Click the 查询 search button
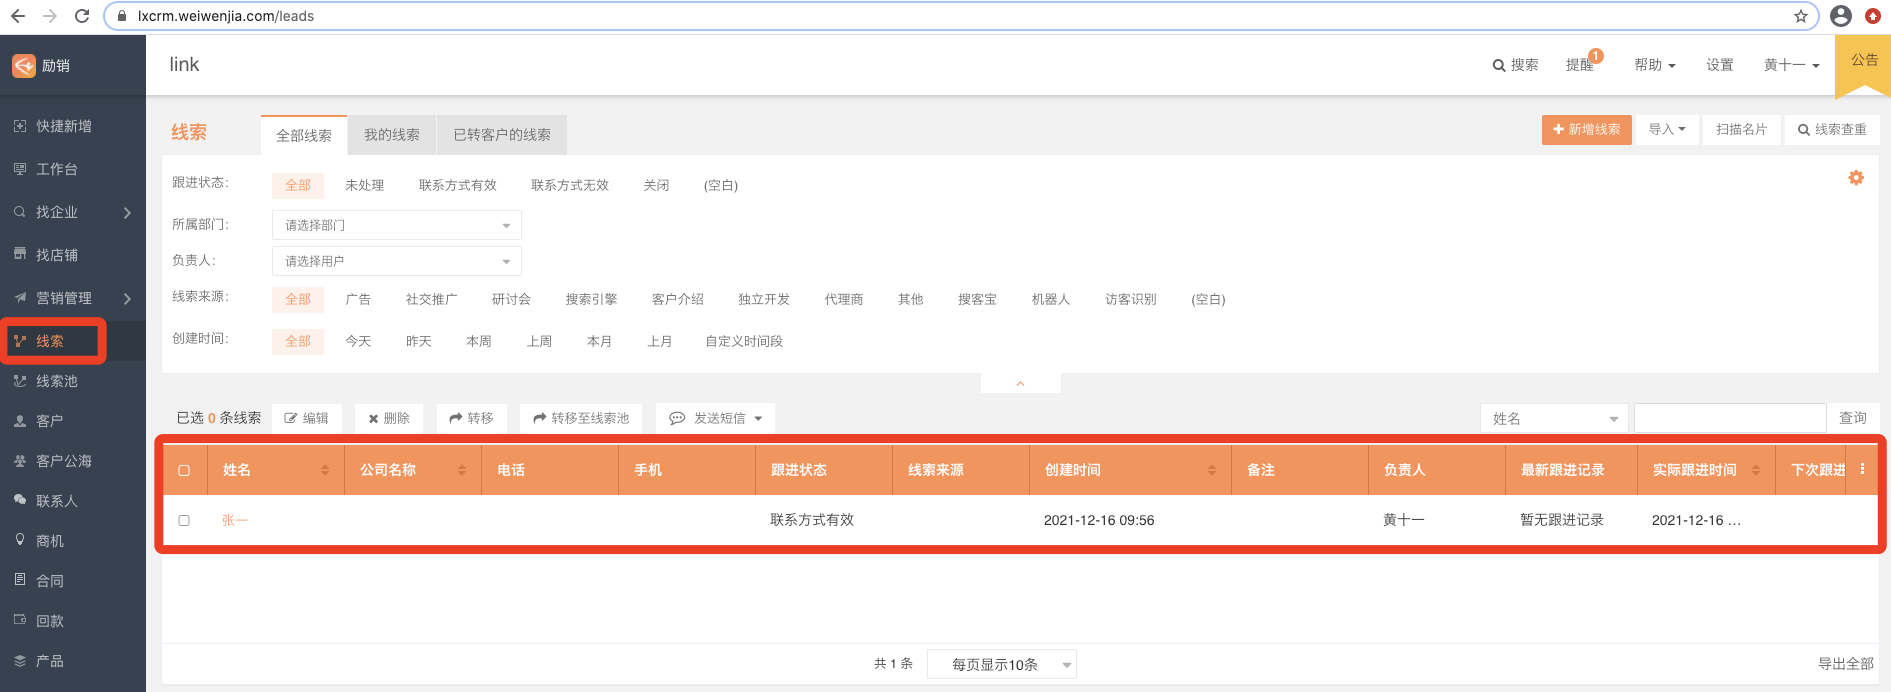This screenshot has width=1891, height=692. click(1853, 418)
